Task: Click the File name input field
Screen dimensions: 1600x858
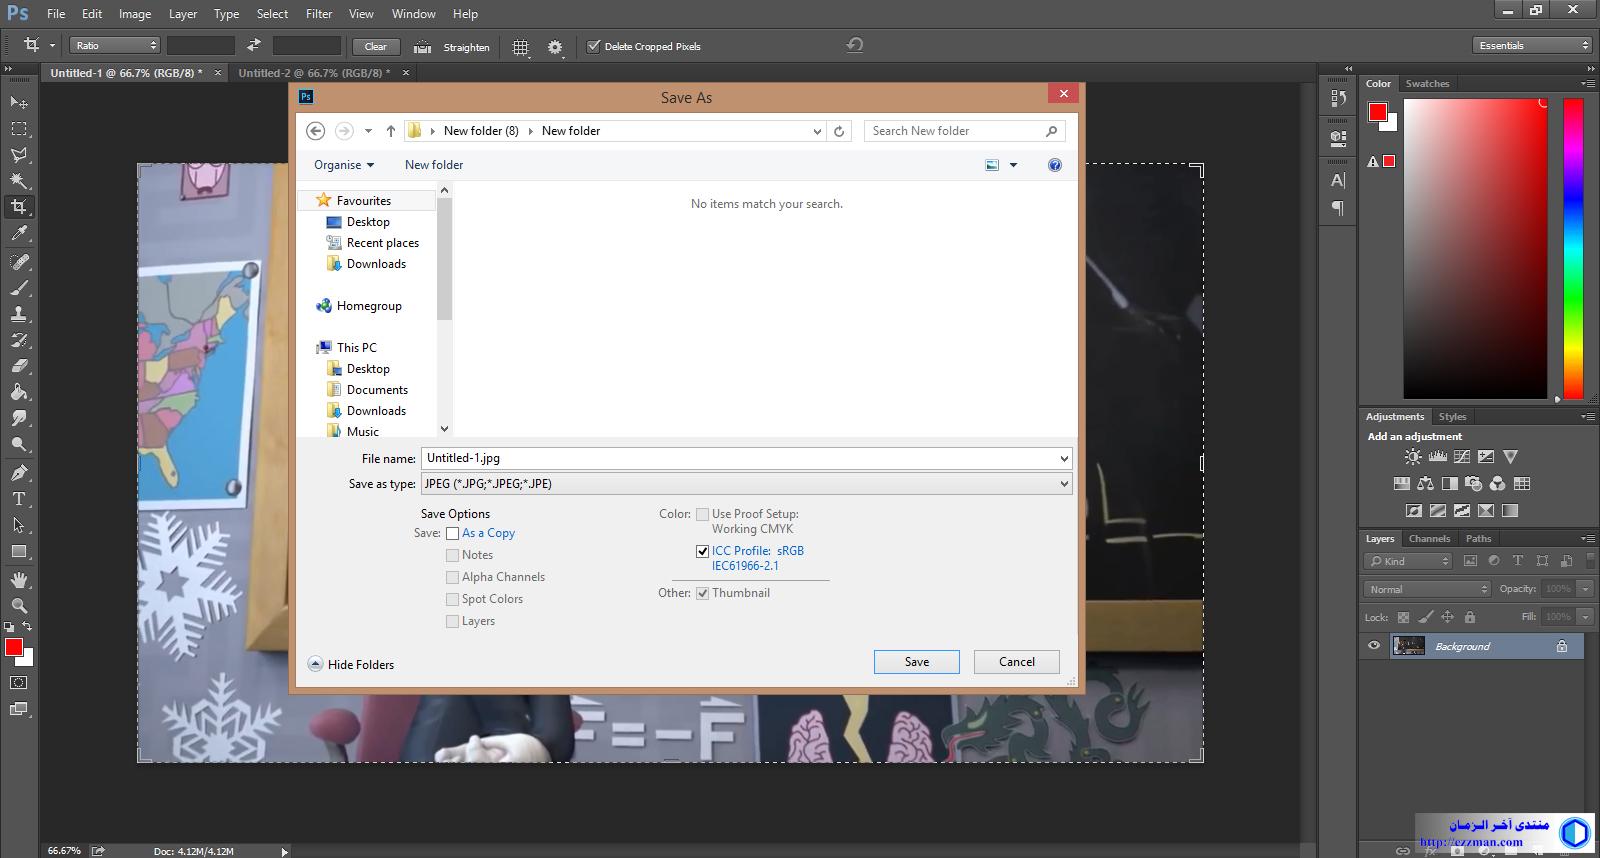Action: coord(740,458)
